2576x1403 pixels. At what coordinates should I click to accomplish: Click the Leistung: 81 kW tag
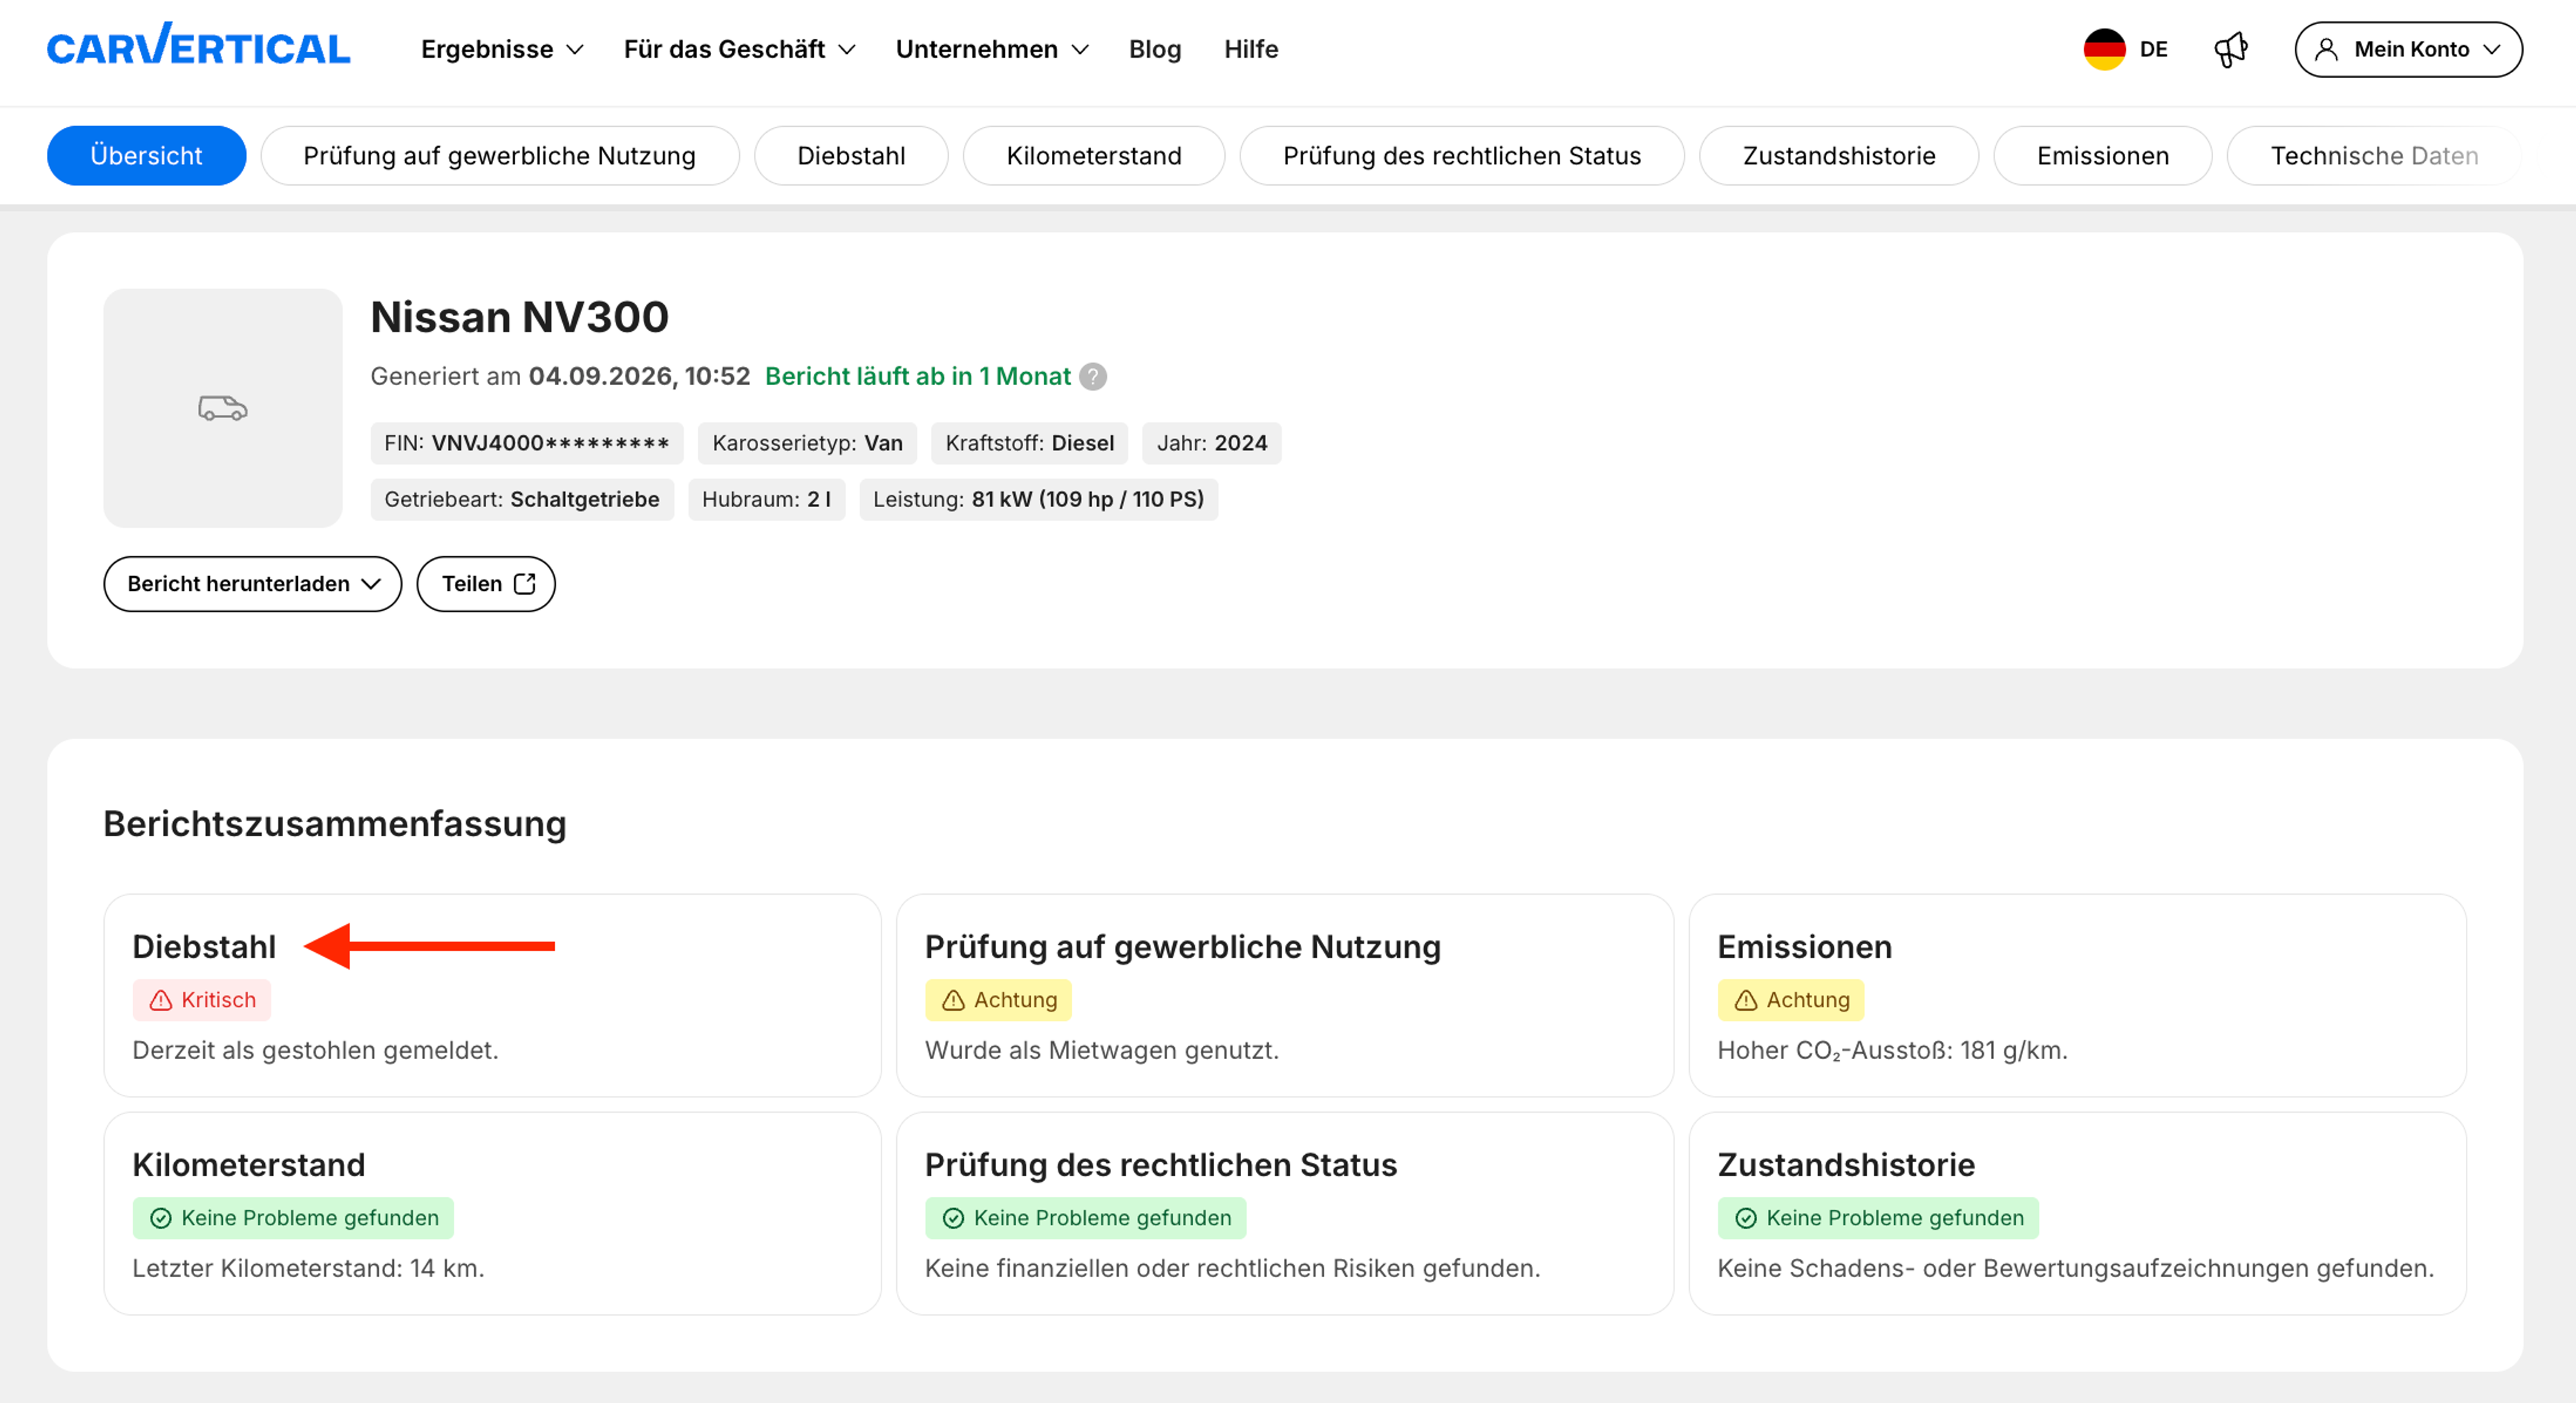pyautogui.click(x=1039, y=499)
